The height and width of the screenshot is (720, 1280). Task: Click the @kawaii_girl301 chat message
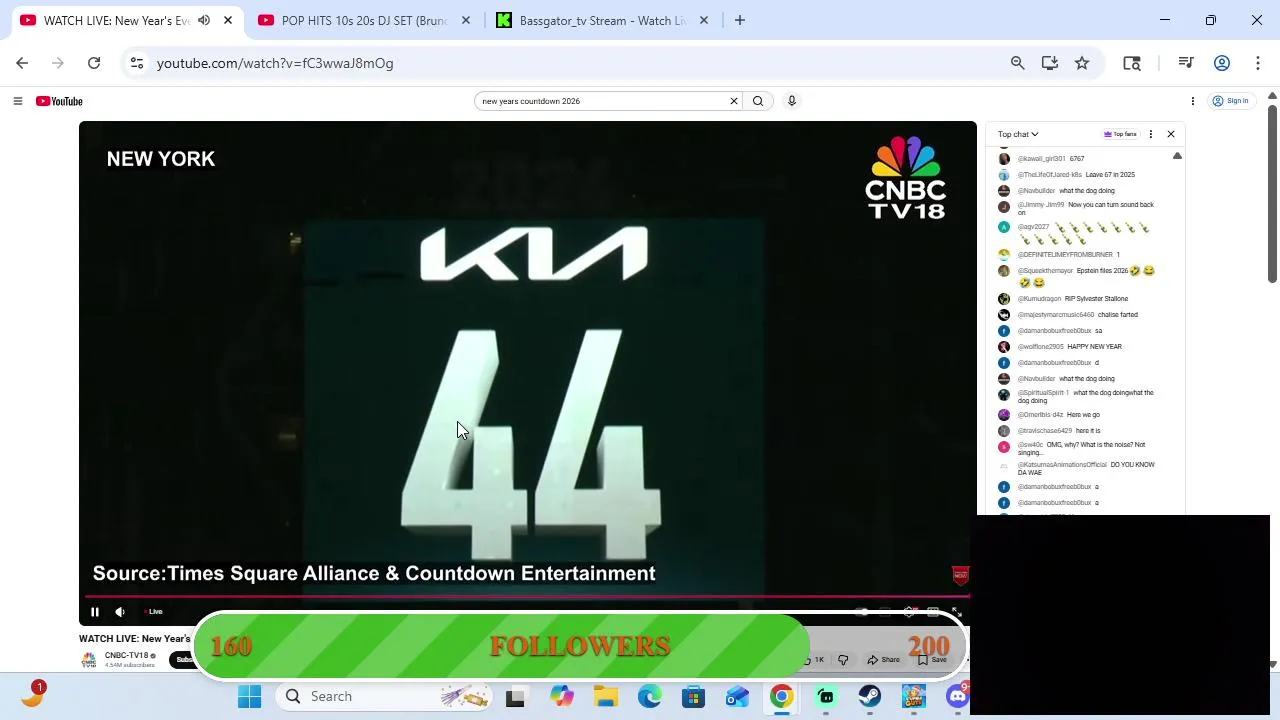(x=1051, y=159)
